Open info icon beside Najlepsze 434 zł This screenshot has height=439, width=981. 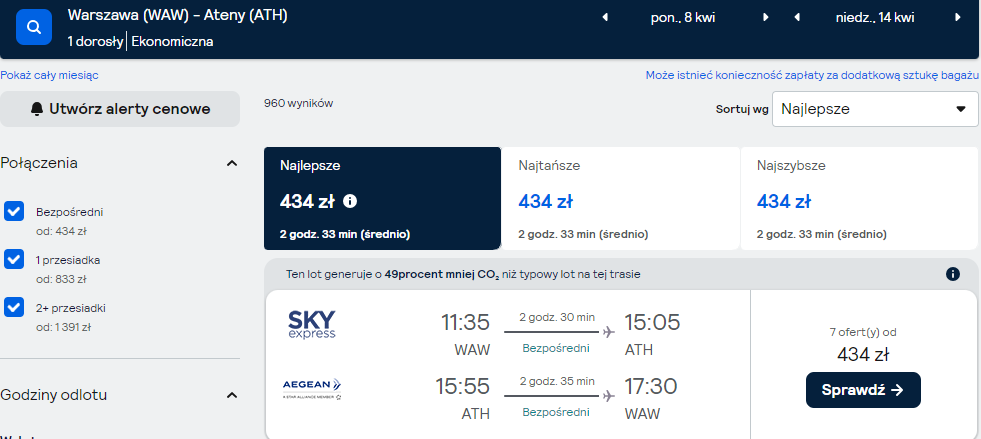point(350,201)
